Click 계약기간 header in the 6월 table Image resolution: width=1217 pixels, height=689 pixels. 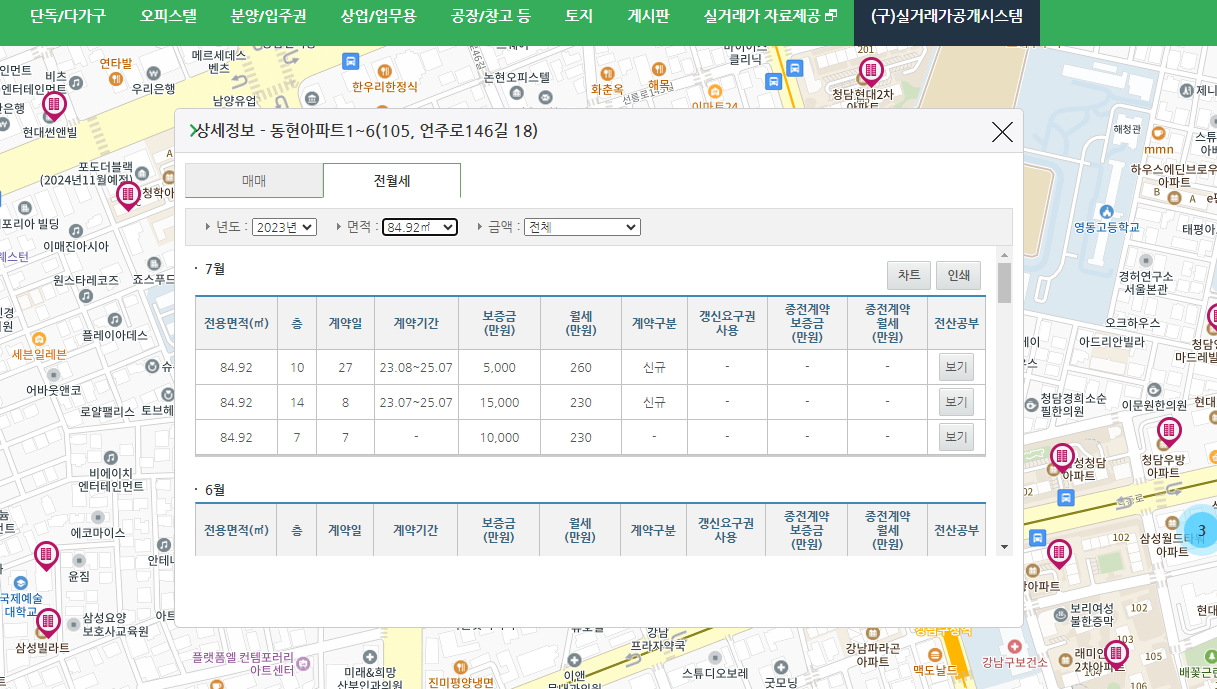click(416, 530)
